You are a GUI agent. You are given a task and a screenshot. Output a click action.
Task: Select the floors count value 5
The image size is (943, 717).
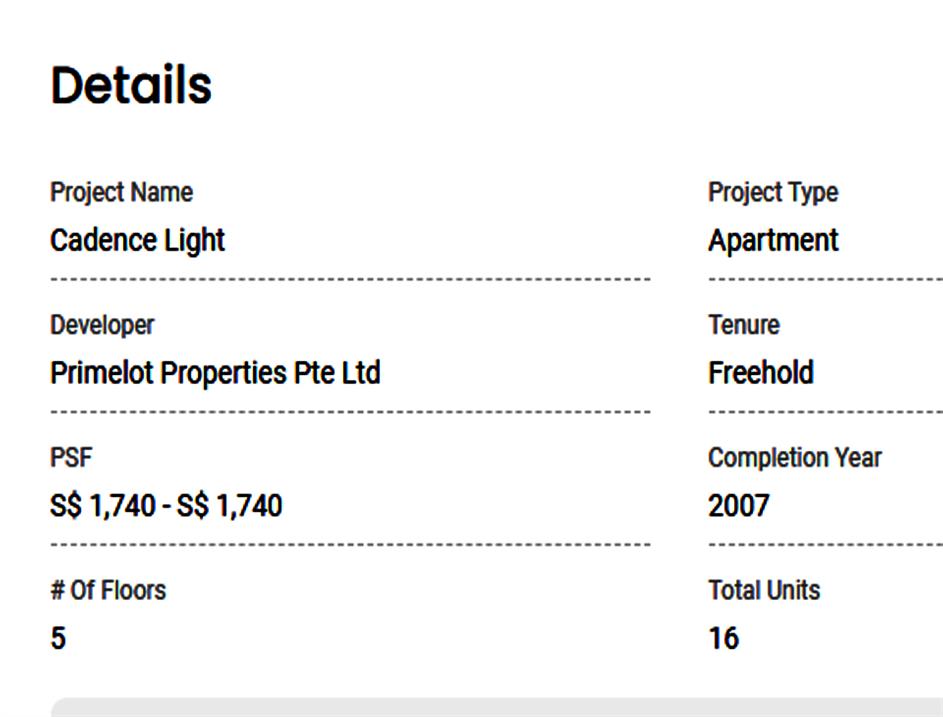click(x=58, y=638)
